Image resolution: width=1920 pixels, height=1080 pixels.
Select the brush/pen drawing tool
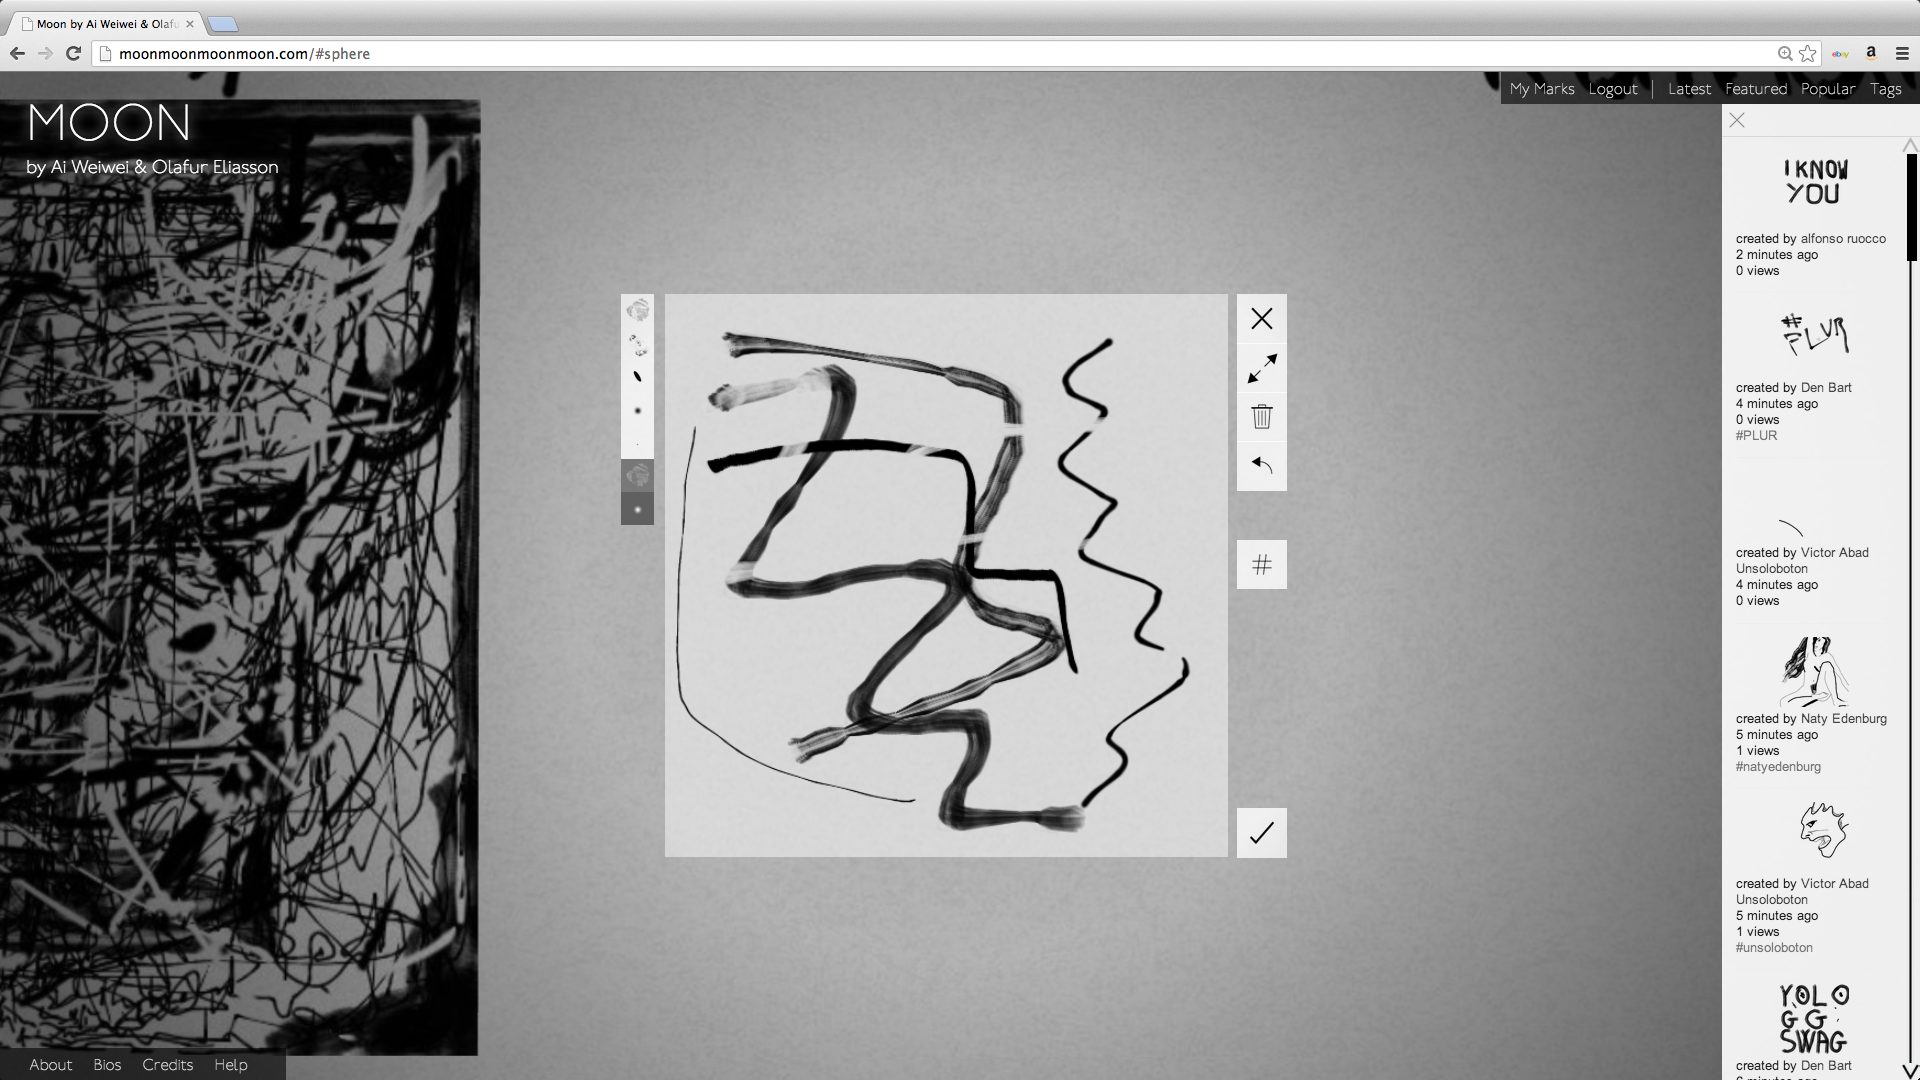click(638, 376)
